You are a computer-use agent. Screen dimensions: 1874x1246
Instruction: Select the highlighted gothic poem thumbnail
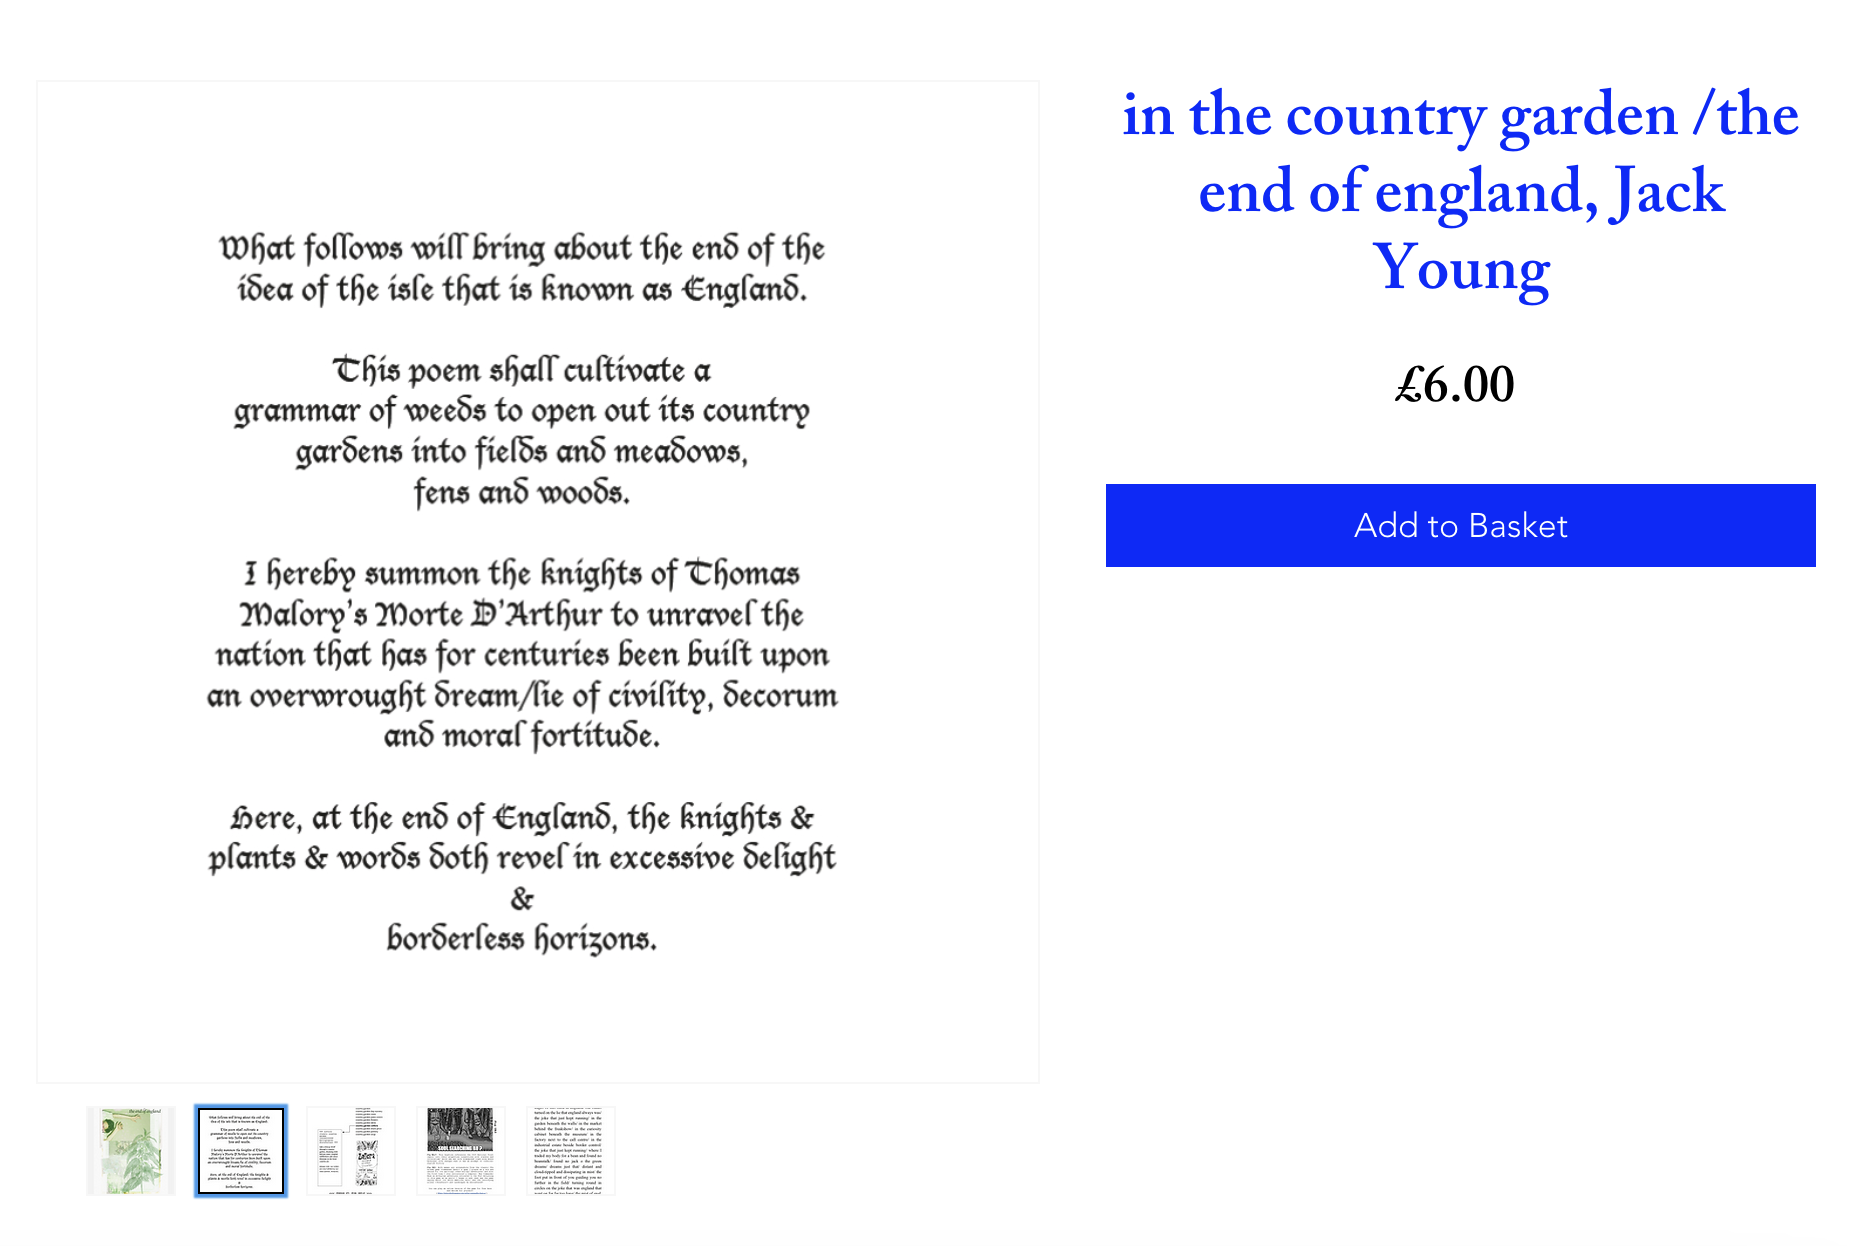[241, 1150]
